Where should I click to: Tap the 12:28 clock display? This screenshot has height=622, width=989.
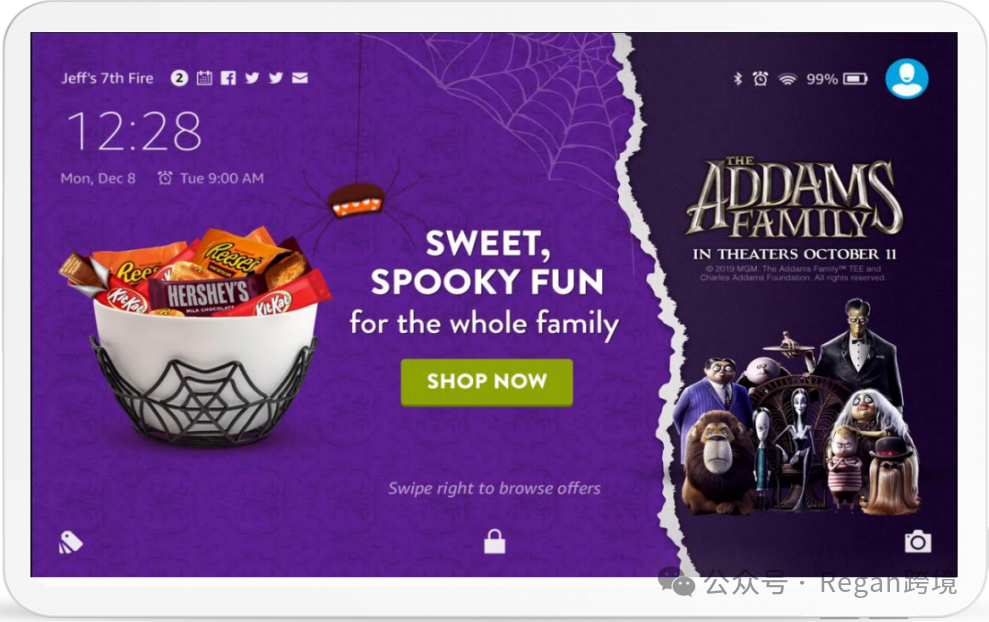134,131
